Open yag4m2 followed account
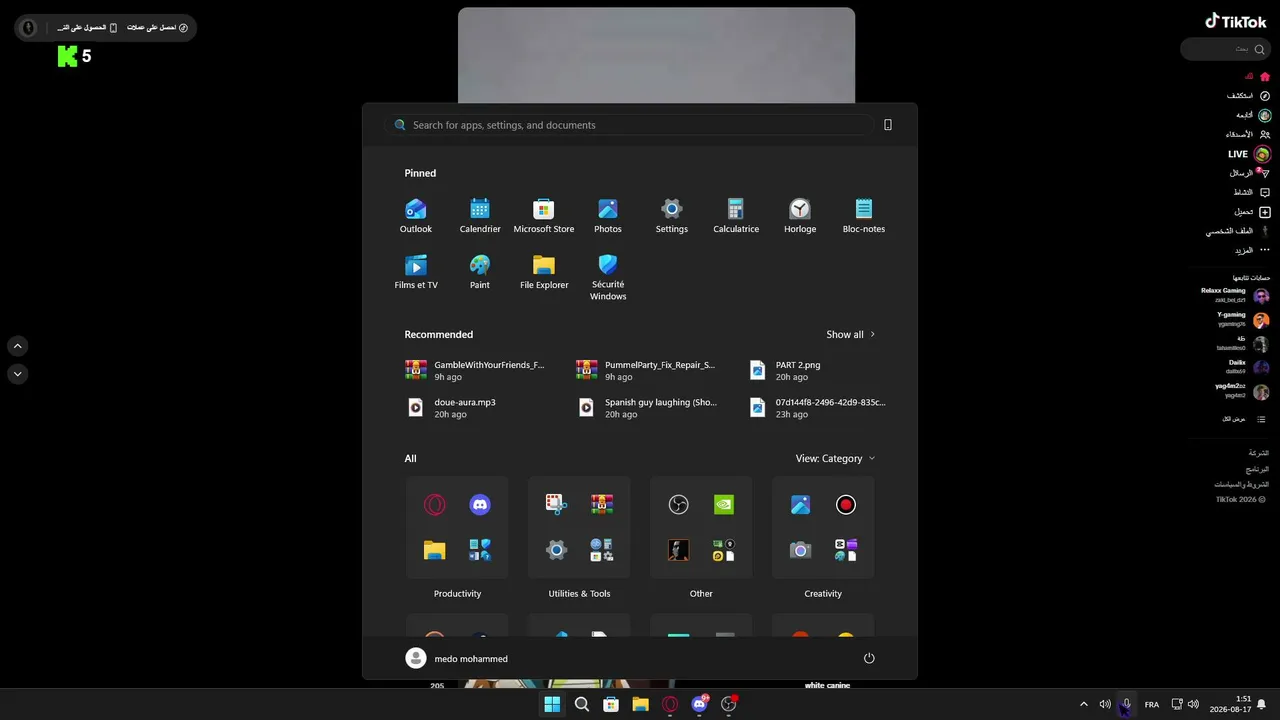 coord(1242,391)
